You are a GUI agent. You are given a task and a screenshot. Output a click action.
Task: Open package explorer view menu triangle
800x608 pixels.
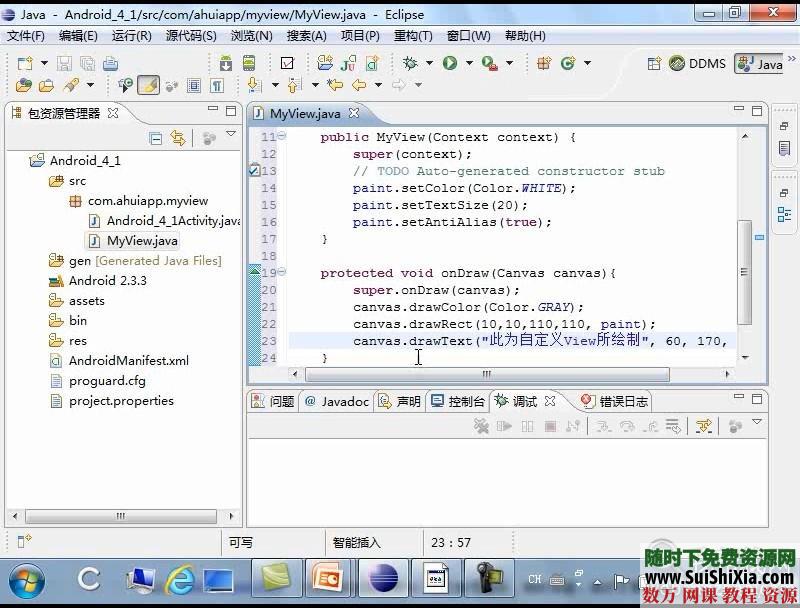[231, 135]
